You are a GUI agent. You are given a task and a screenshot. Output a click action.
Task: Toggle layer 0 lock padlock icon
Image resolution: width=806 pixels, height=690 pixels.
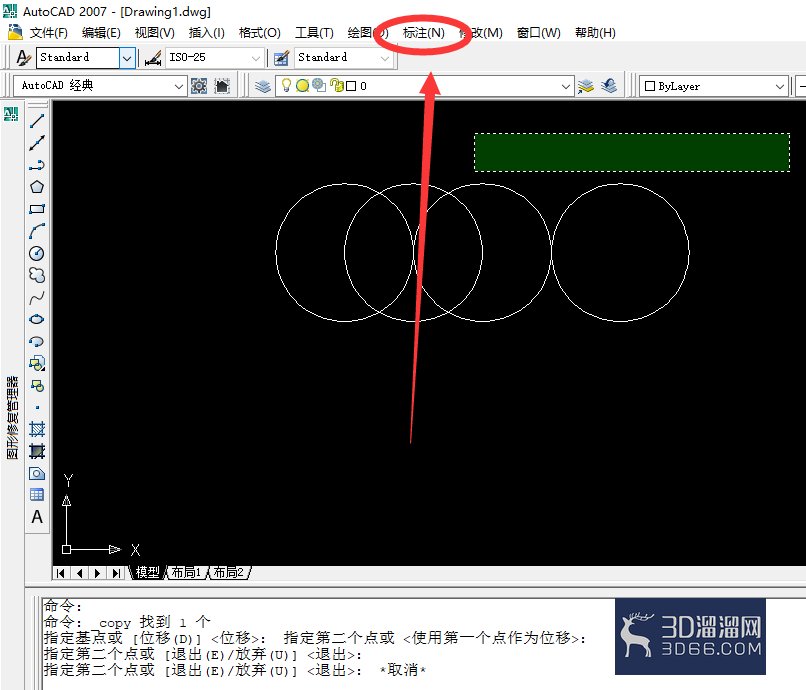[x=337, y=85]
